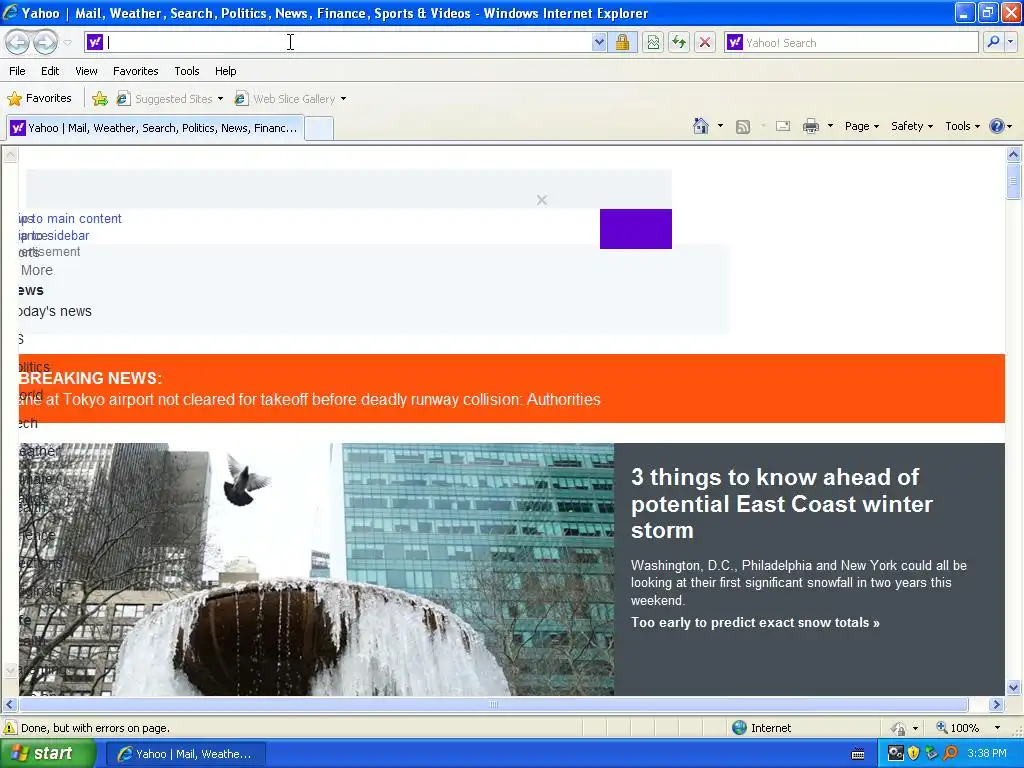Screen dimensions: 1024x768
Task: Expand the Print options dropdown arrow
Action: pyautogui.click(x=830, y=126)
